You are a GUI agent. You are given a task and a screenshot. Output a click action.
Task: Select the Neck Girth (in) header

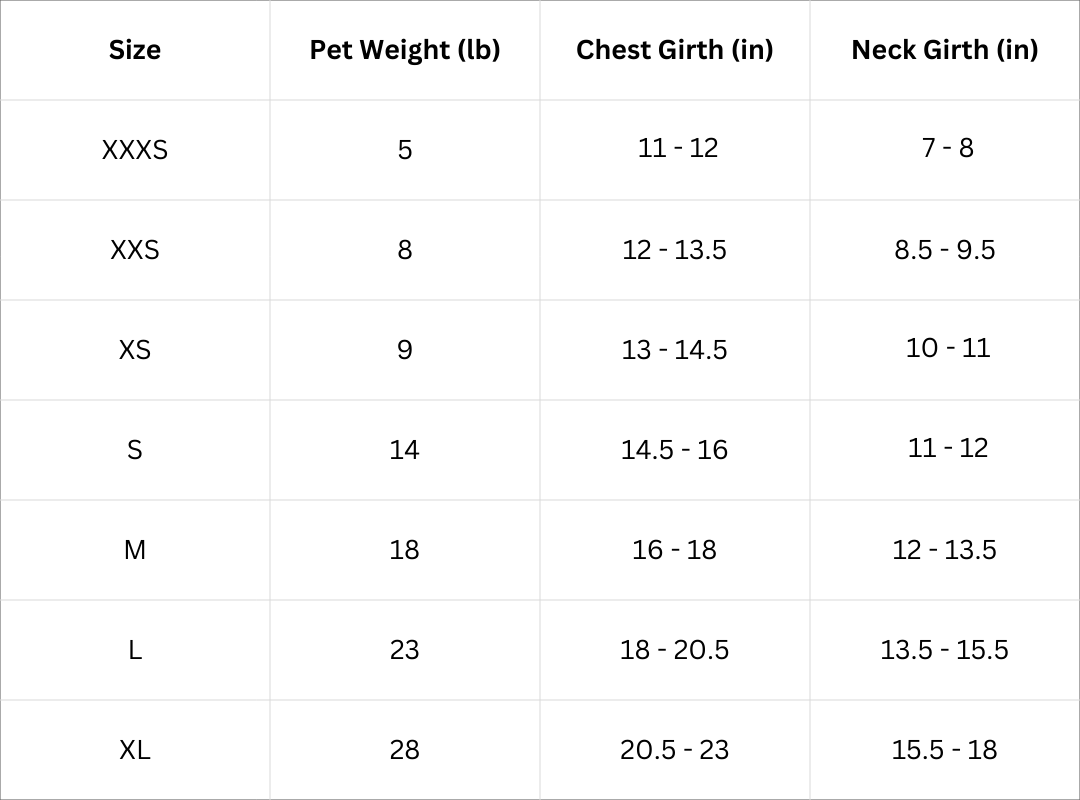point(944,50)
